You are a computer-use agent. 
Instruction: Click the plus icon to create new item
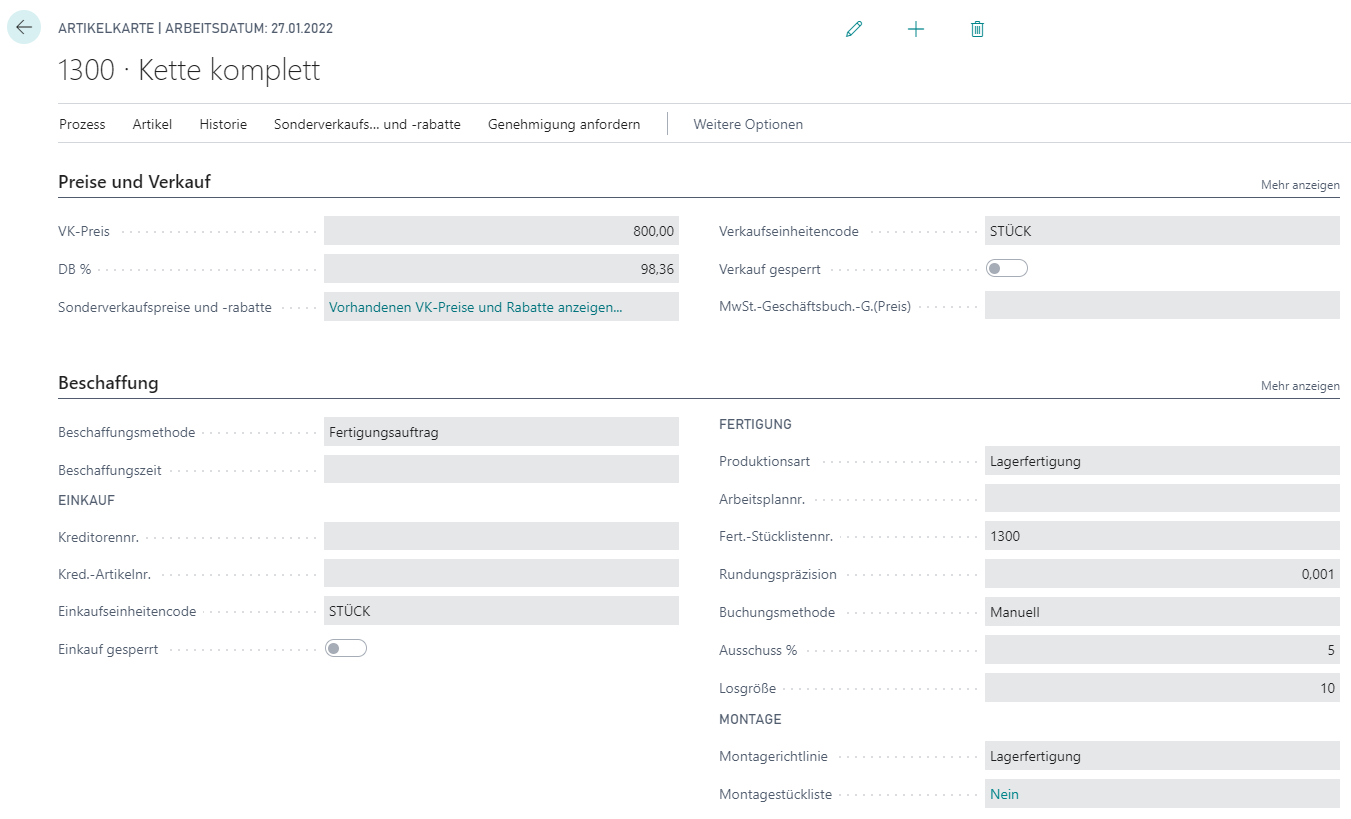pos(916,29)
